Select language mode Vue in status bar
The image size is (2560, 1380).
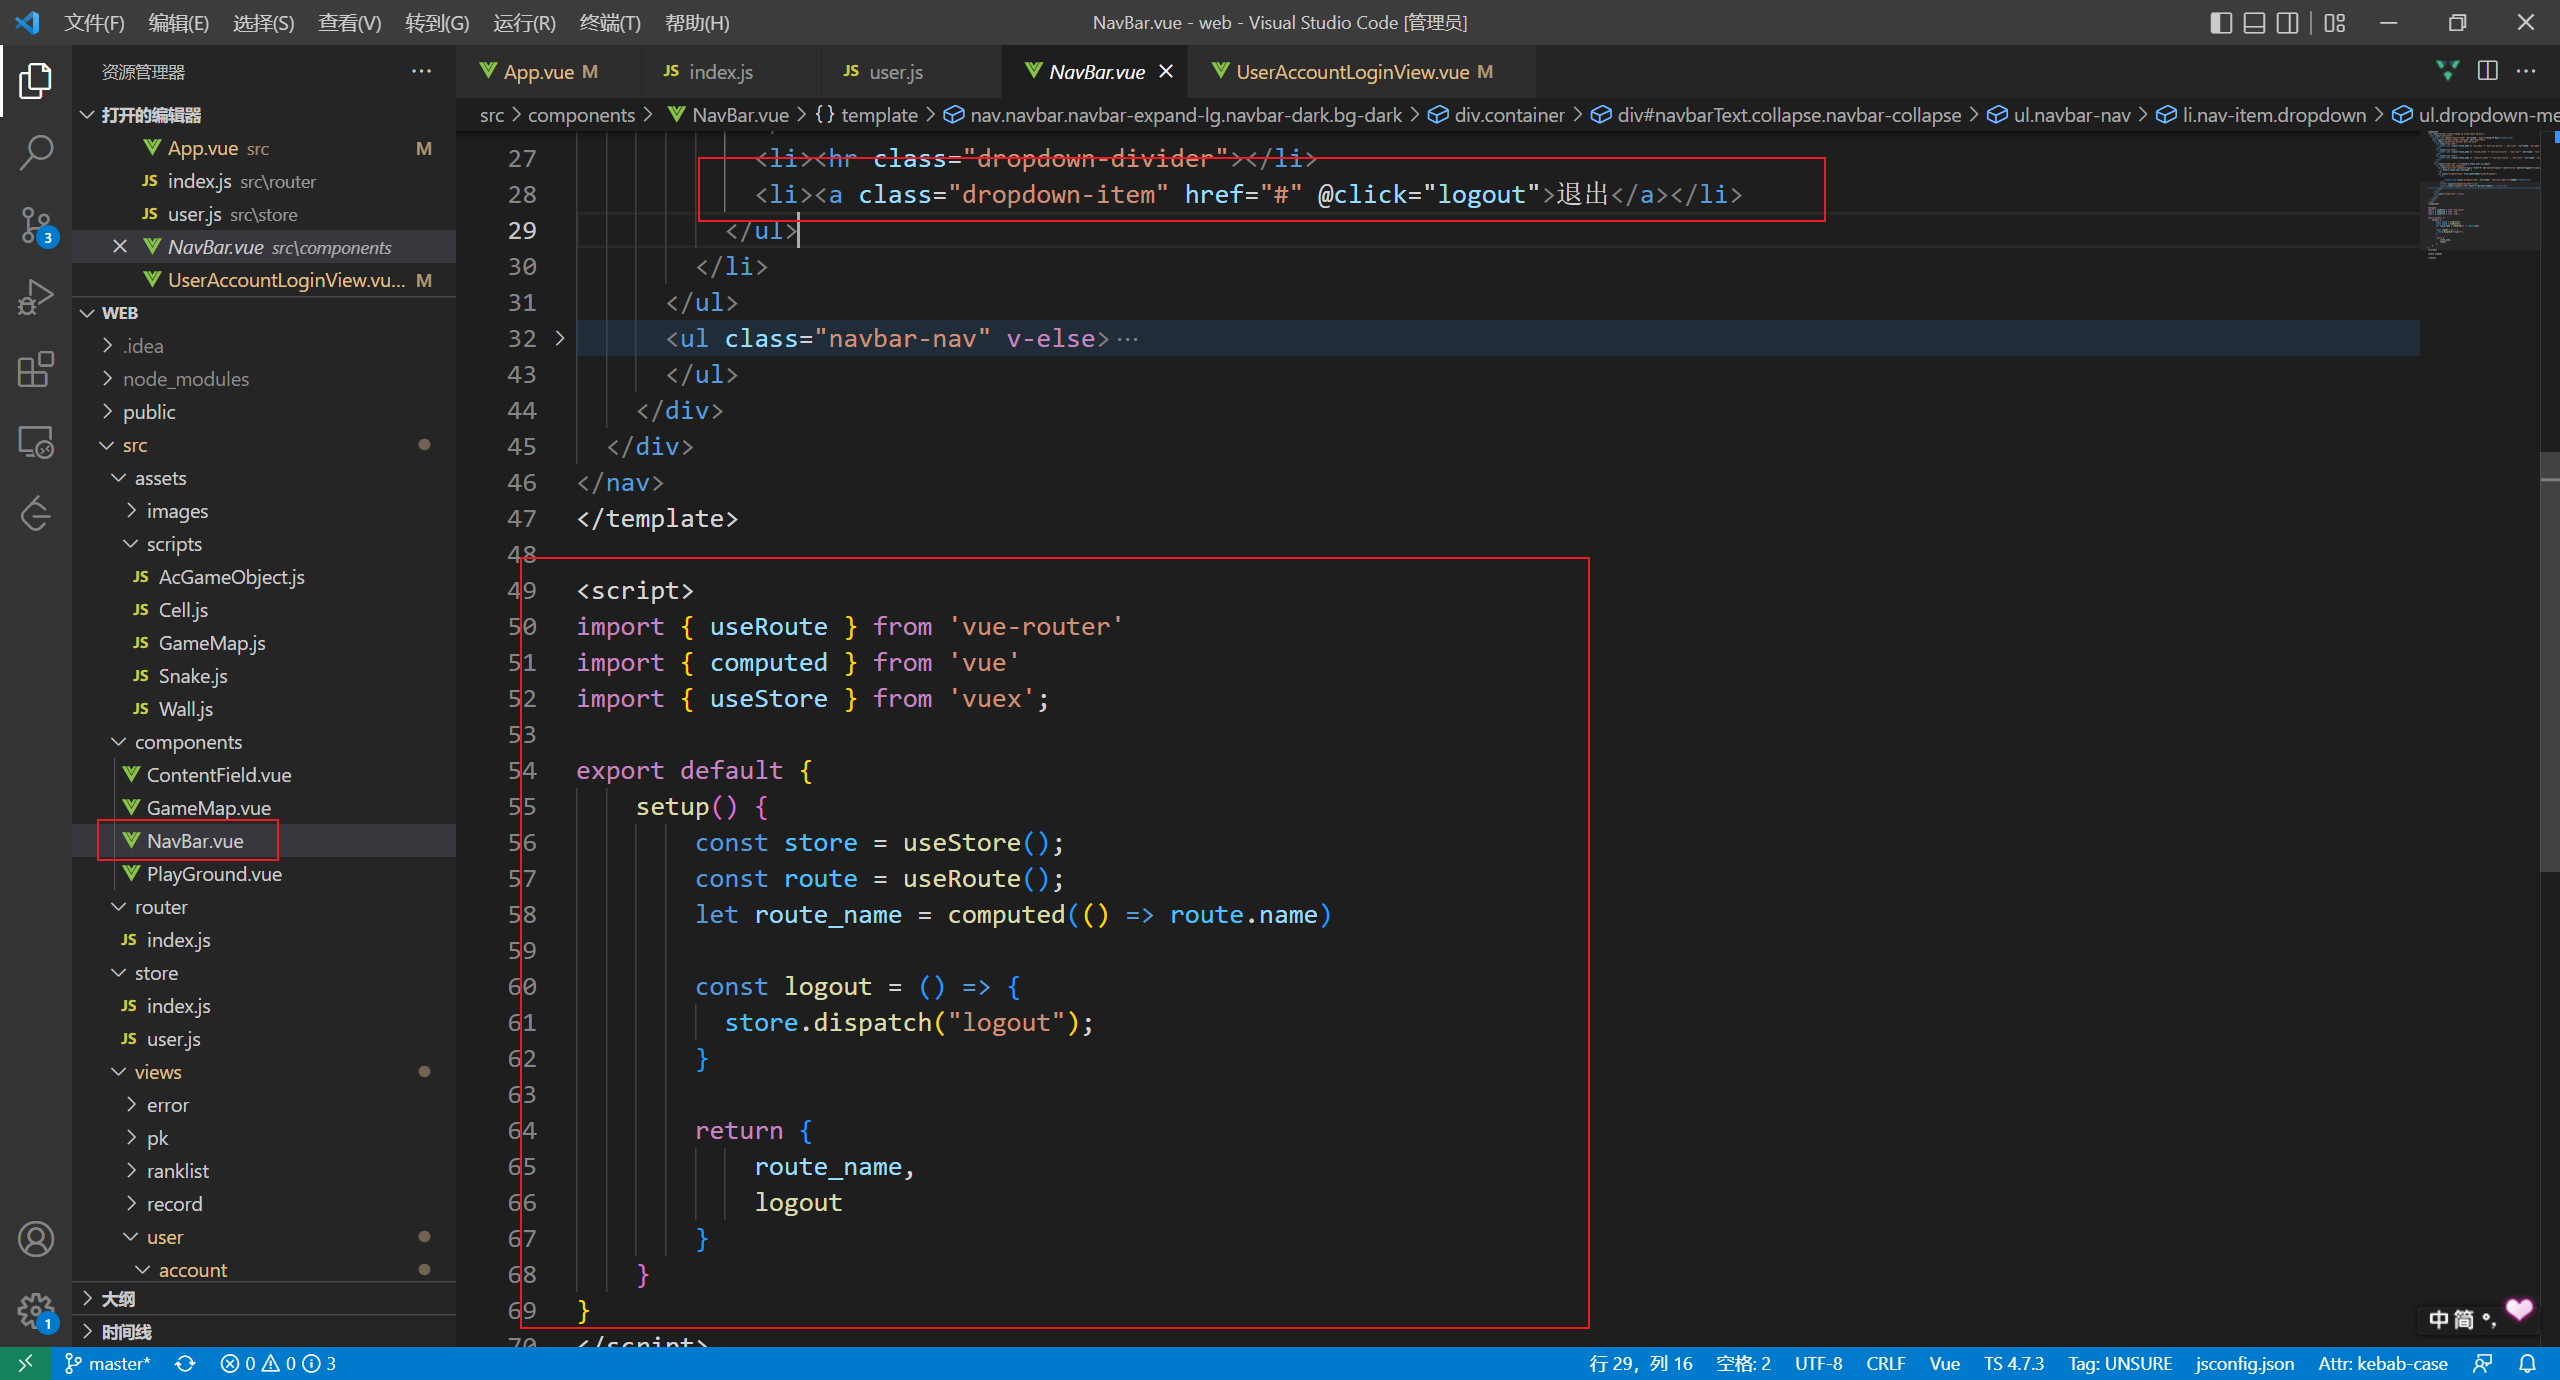[x=1944, y=1363]
